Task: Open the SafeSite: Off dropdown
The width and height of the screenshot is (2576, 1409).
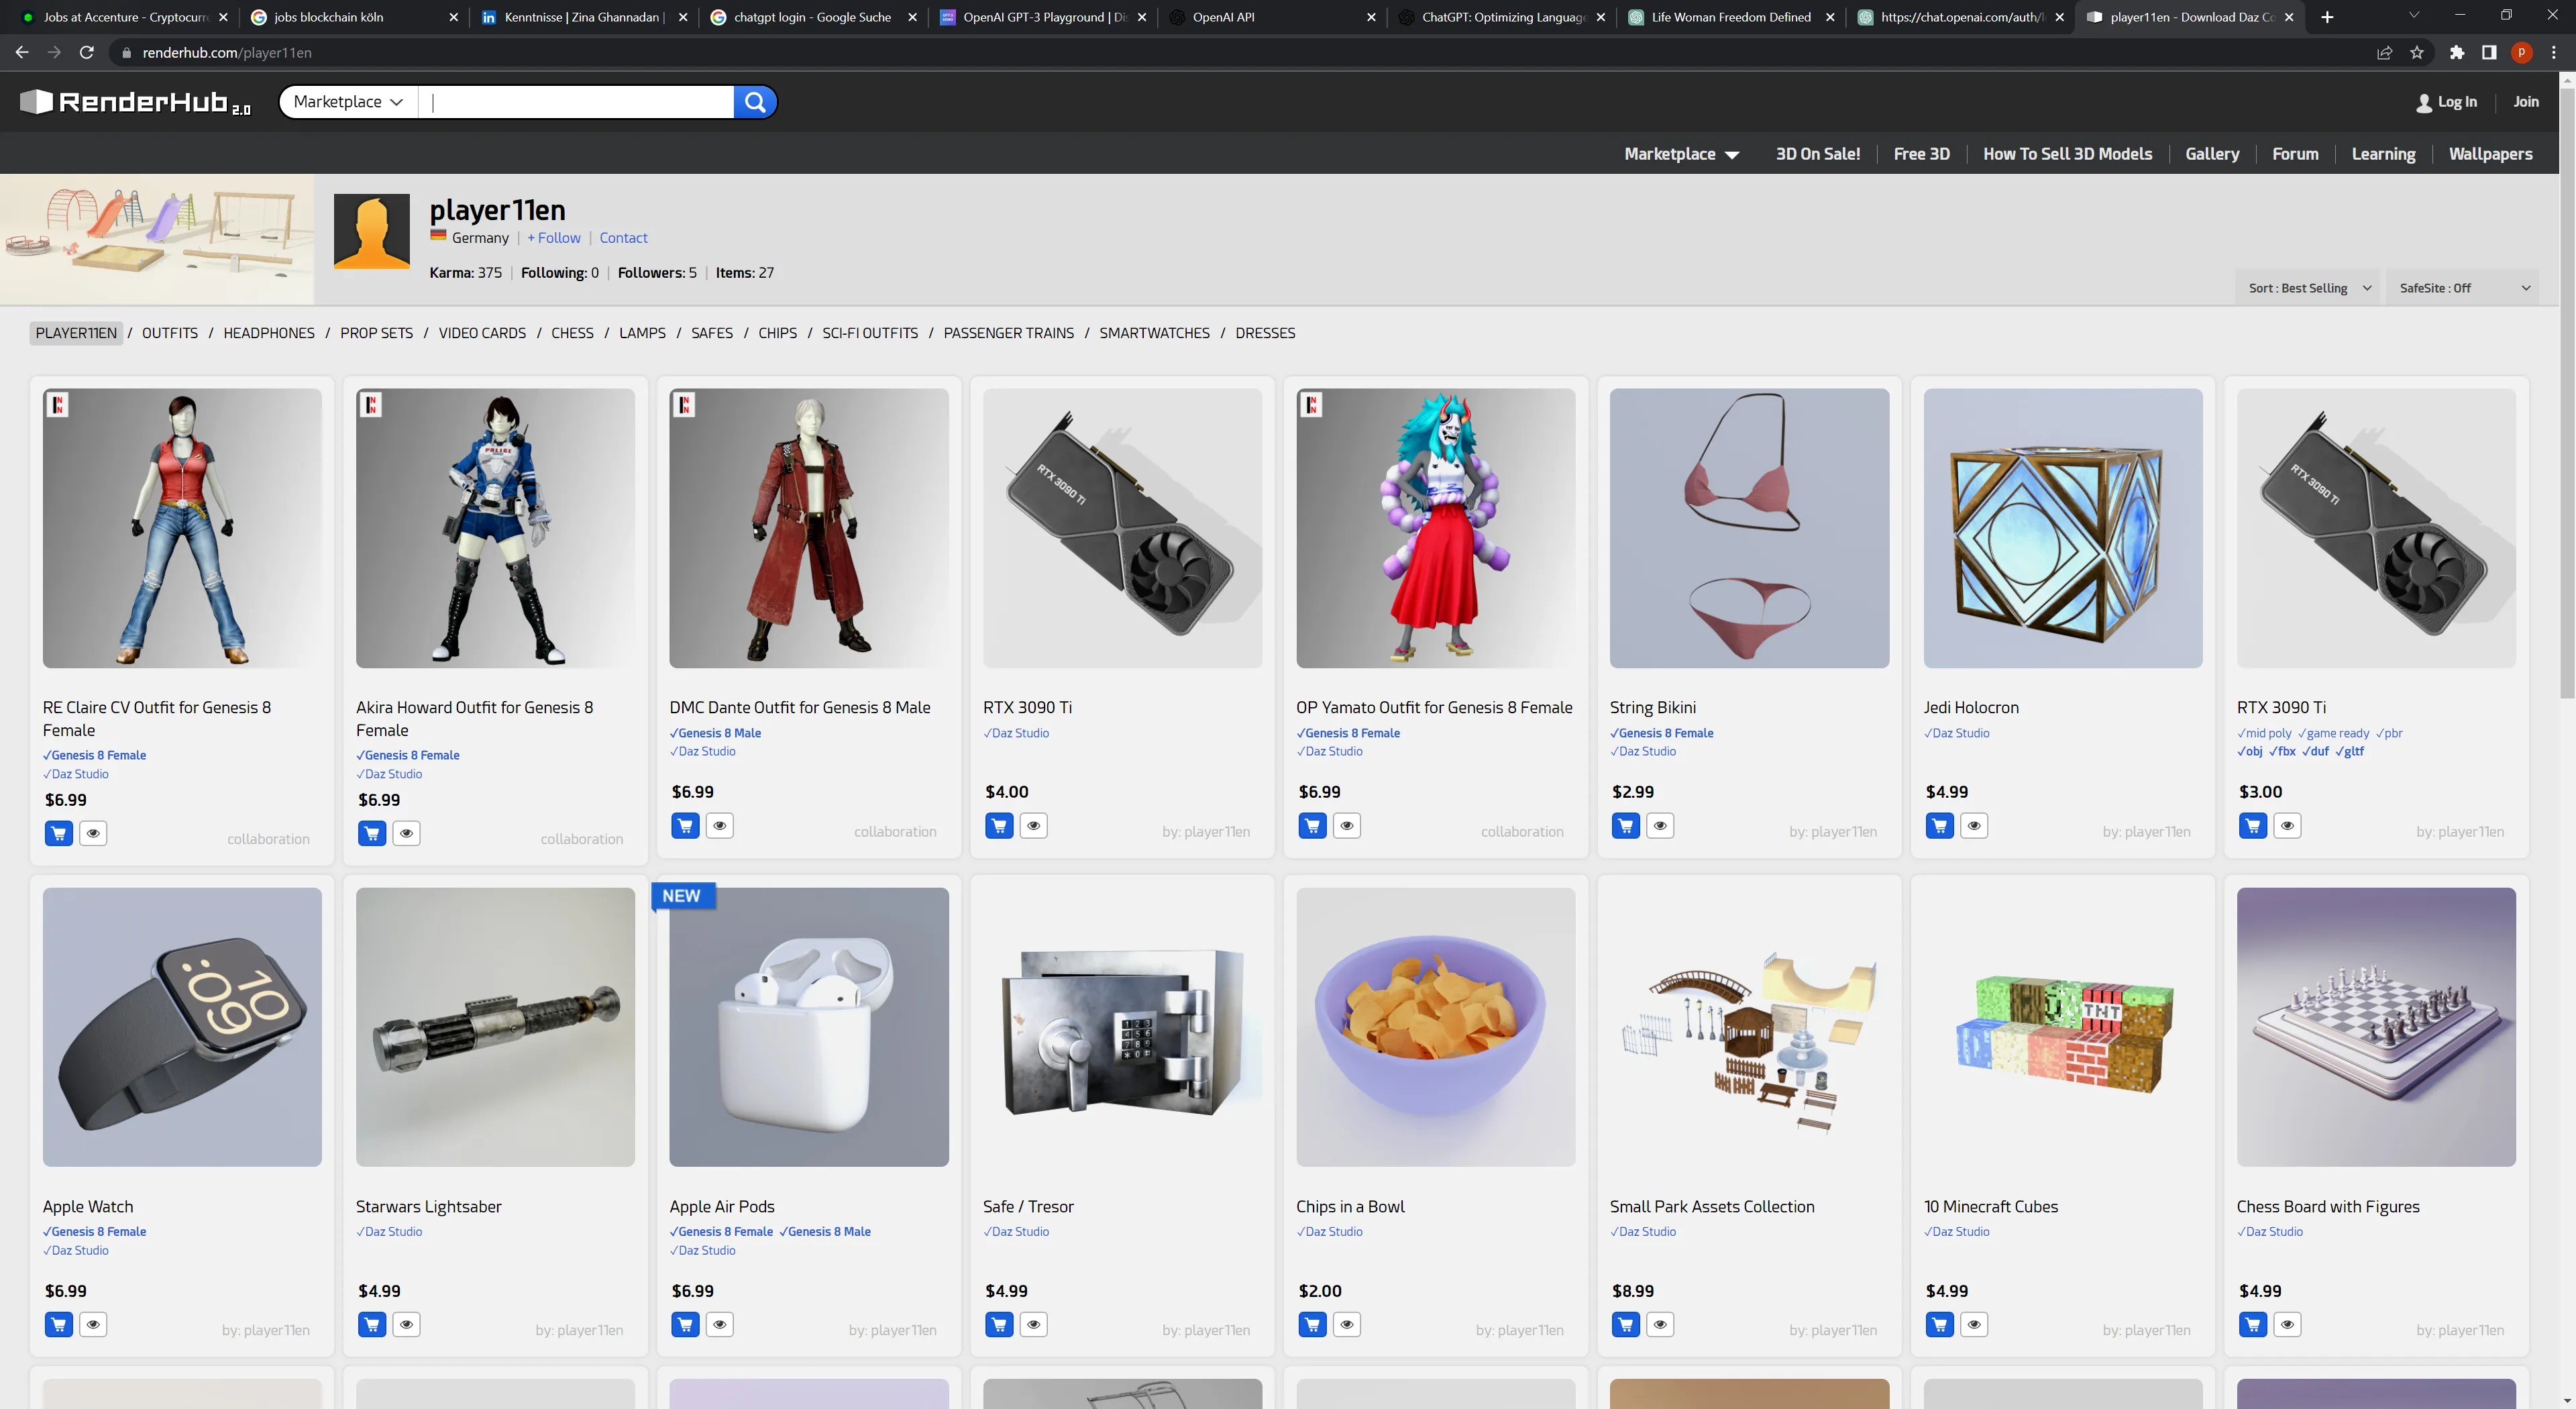Action: click(2463, 288)
